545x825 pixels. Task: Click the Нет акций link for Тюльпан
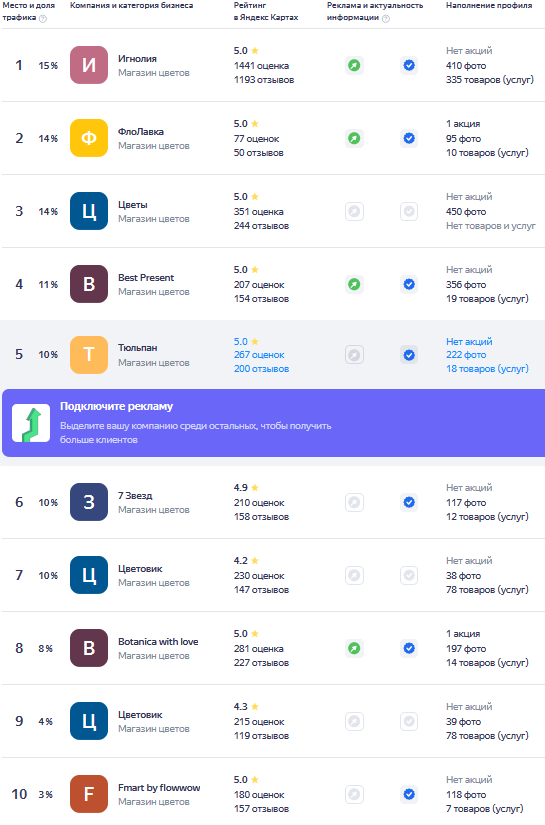click(469, 341)
